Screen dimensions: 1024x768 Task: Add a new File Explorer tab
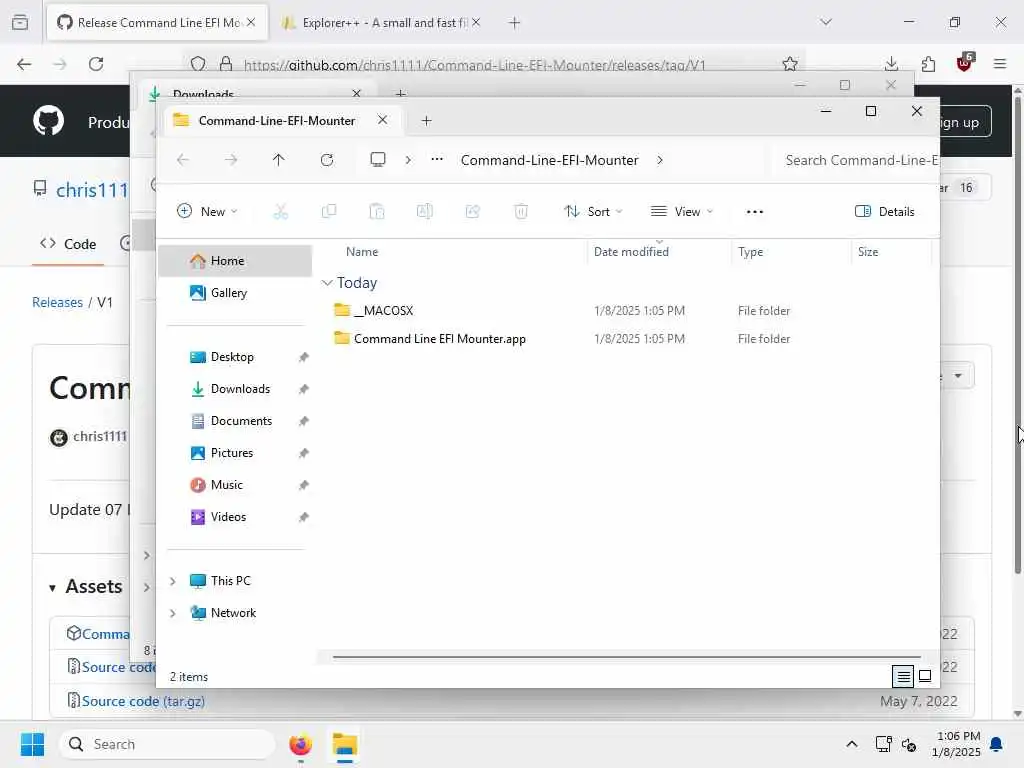click(x=426, y=121)
